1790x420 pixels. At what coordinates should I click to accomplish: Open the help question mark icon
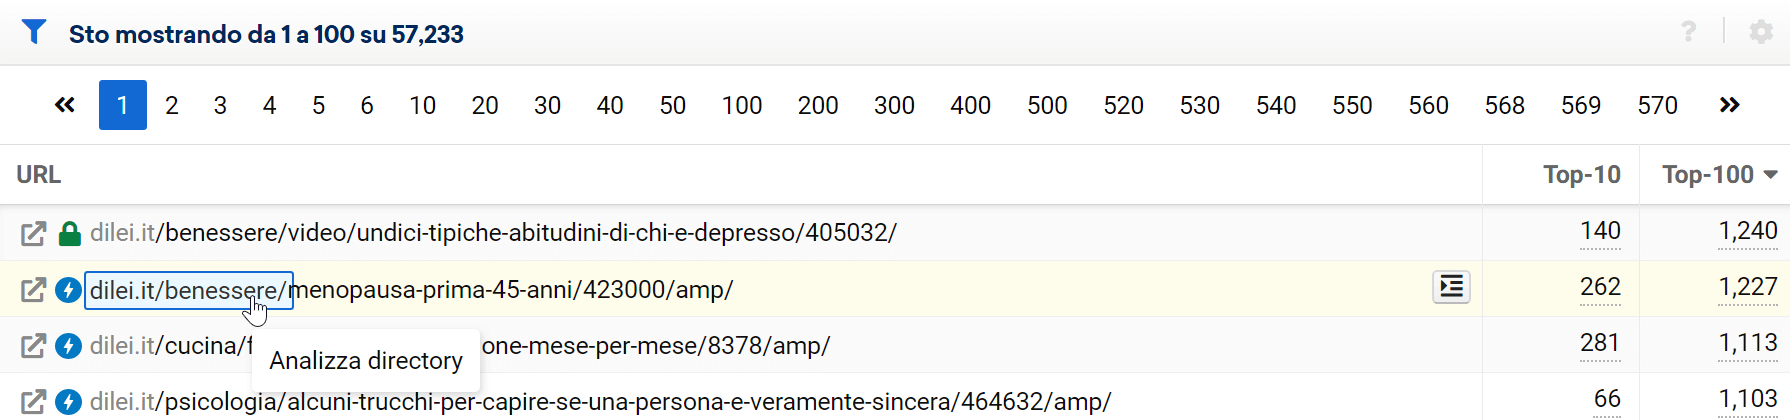tap(1688, 32)
